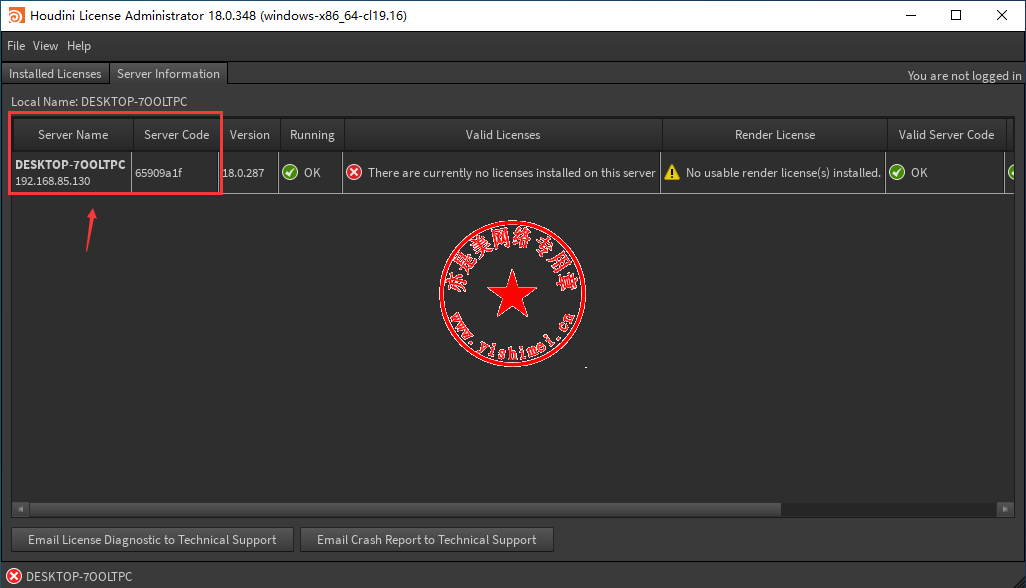The width and height of the screenshot is (1026, 588).
Task: Minimize the License Administrator window
Action: [911, 16]
